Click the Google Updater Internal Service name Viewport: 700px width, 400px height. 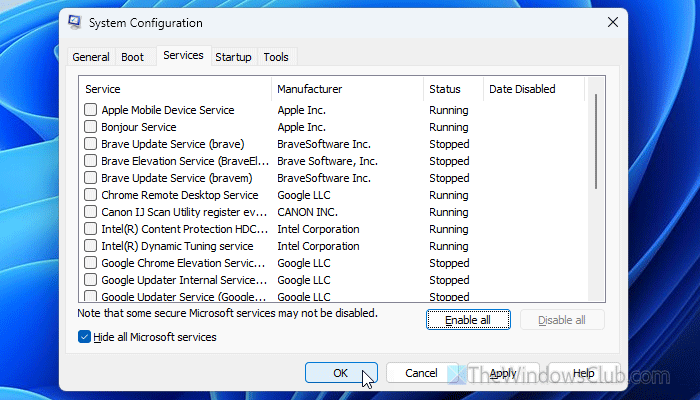[x=184, y=279]
